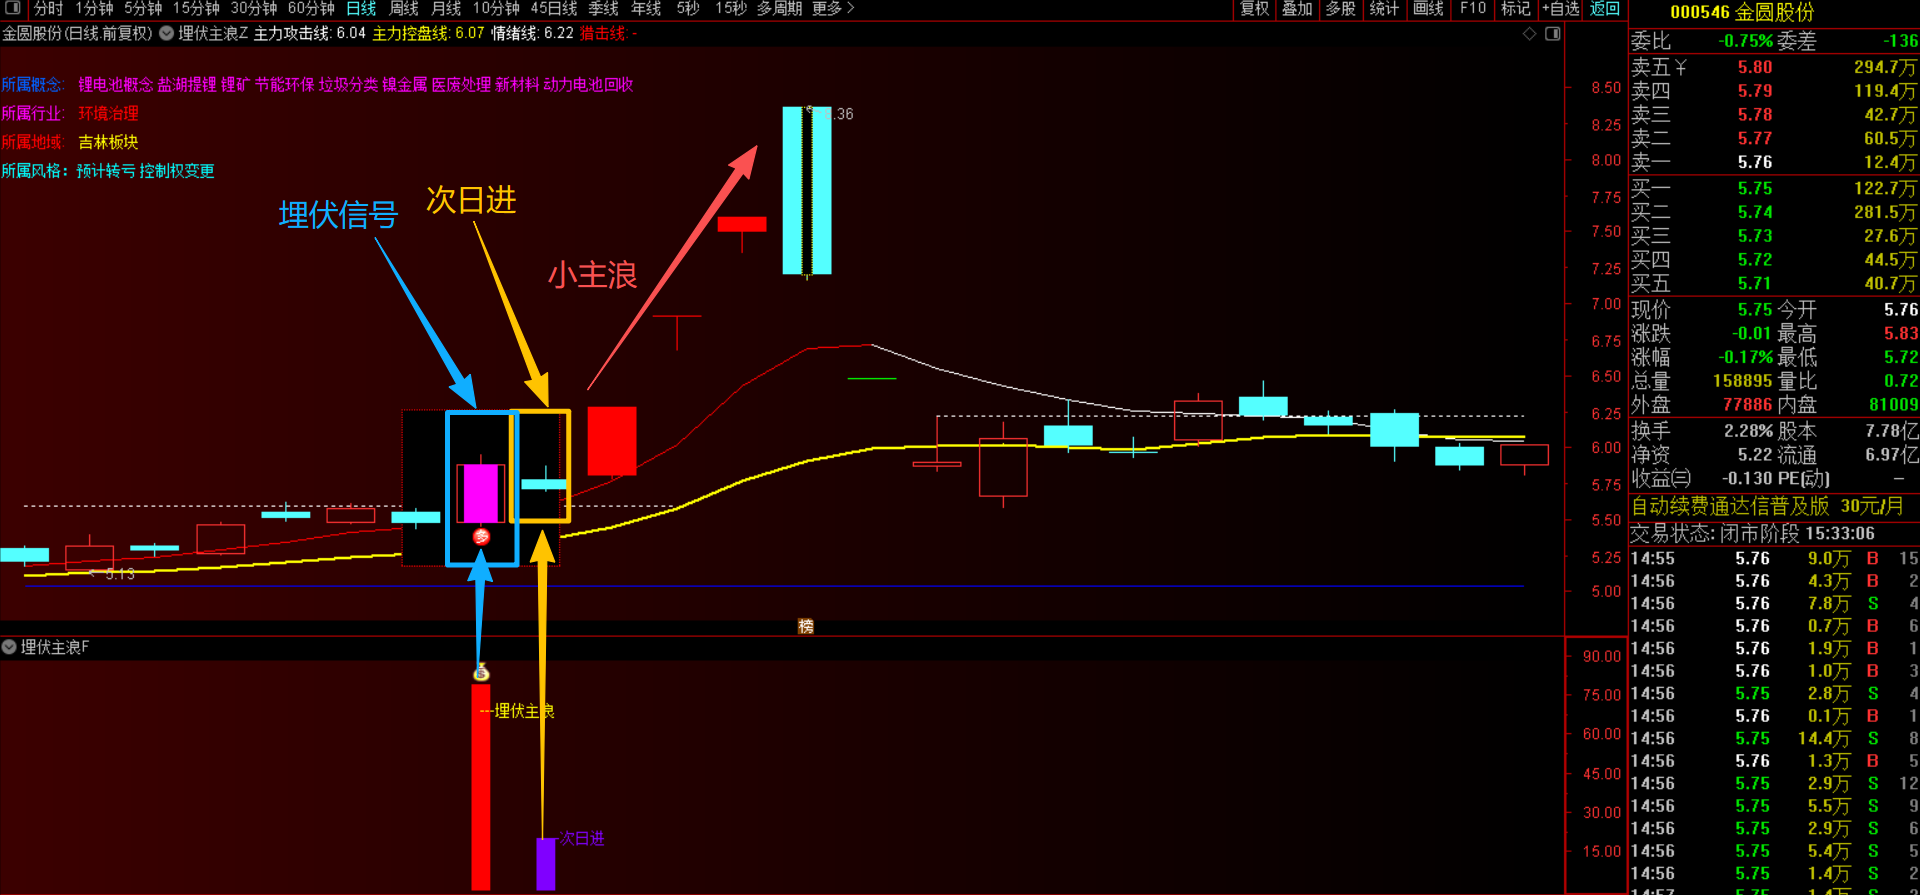Click the red 多 marker under magenta candle

[481, 537]
